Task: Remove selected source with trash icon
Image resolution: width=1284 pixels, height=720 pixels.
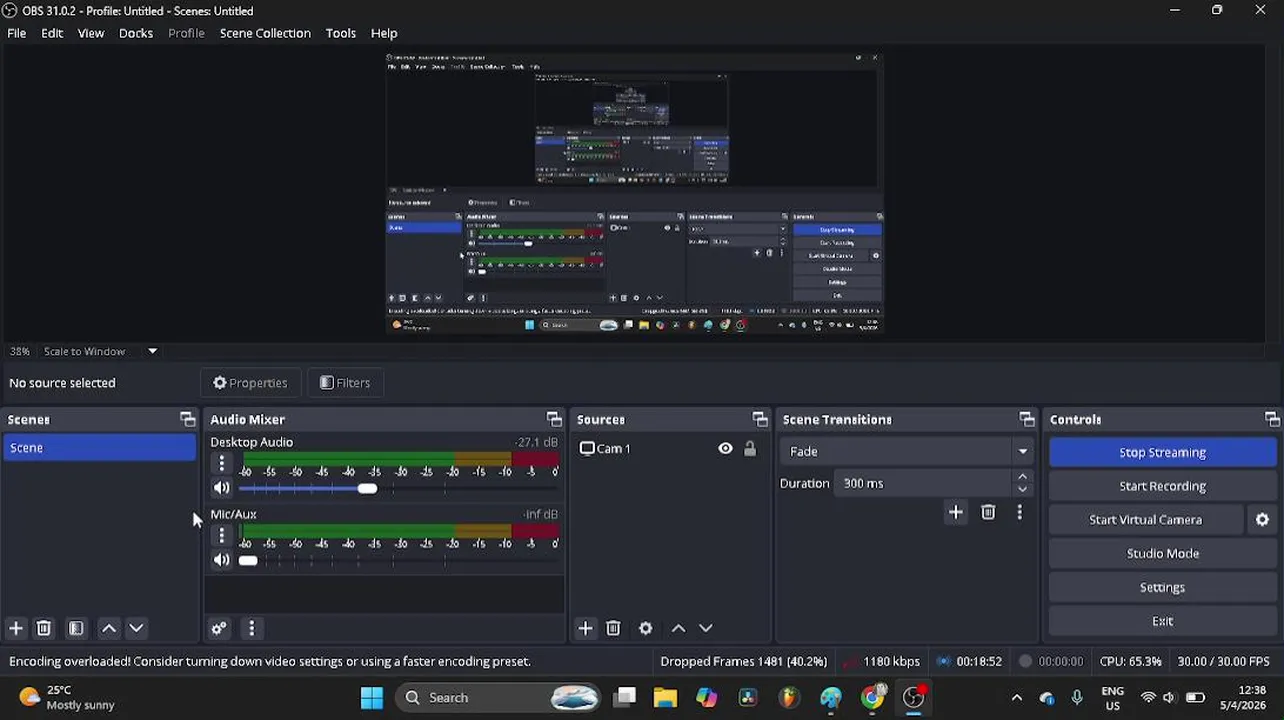Action: point(613,628)
